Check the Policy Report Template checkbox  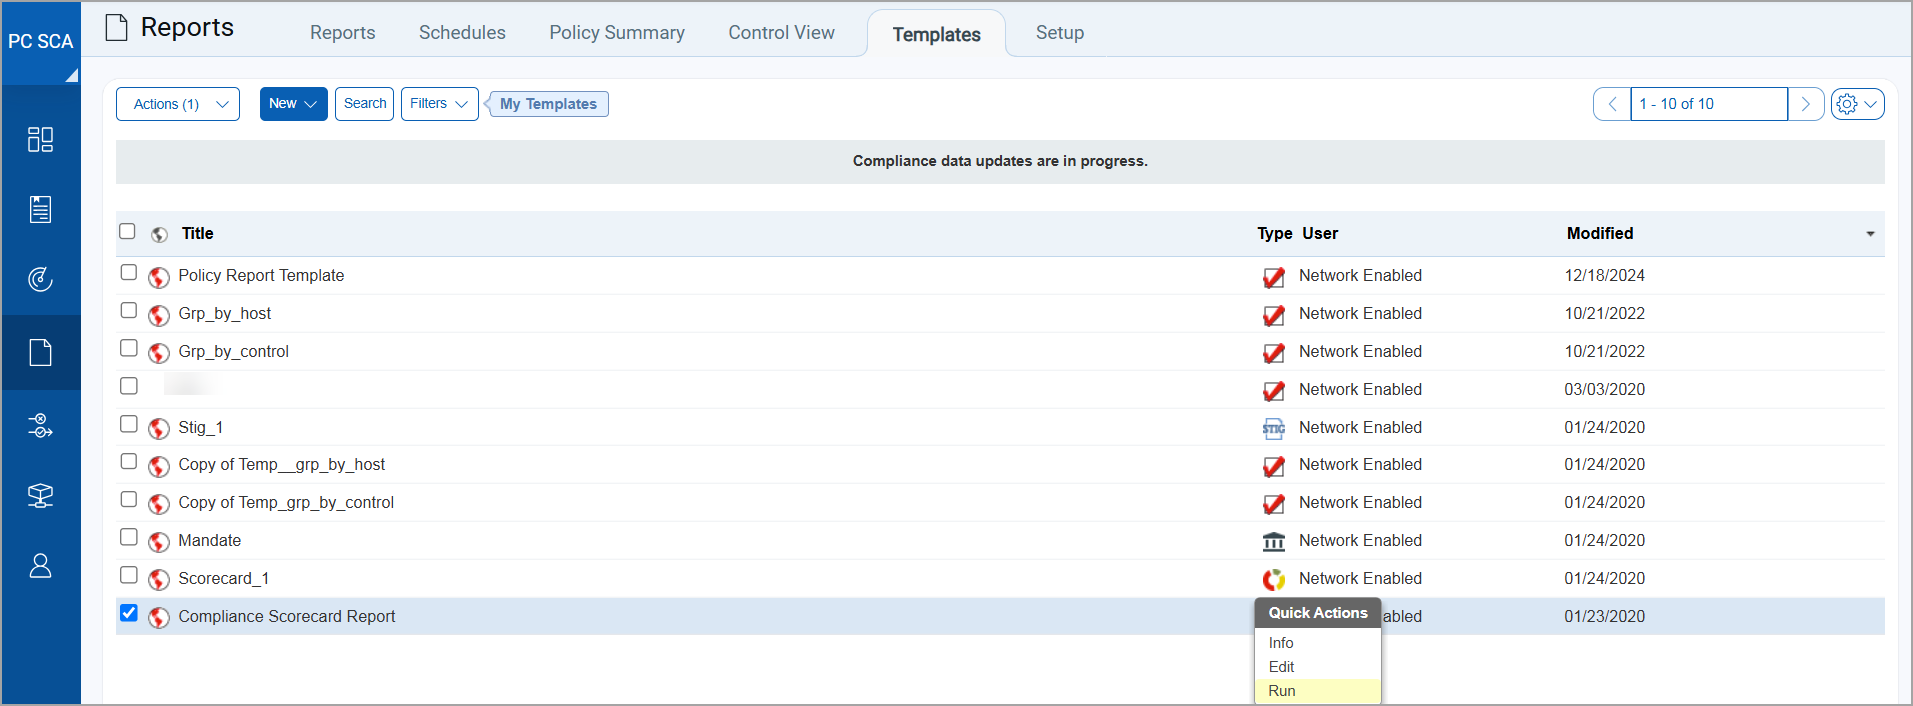tap(128, 272)
